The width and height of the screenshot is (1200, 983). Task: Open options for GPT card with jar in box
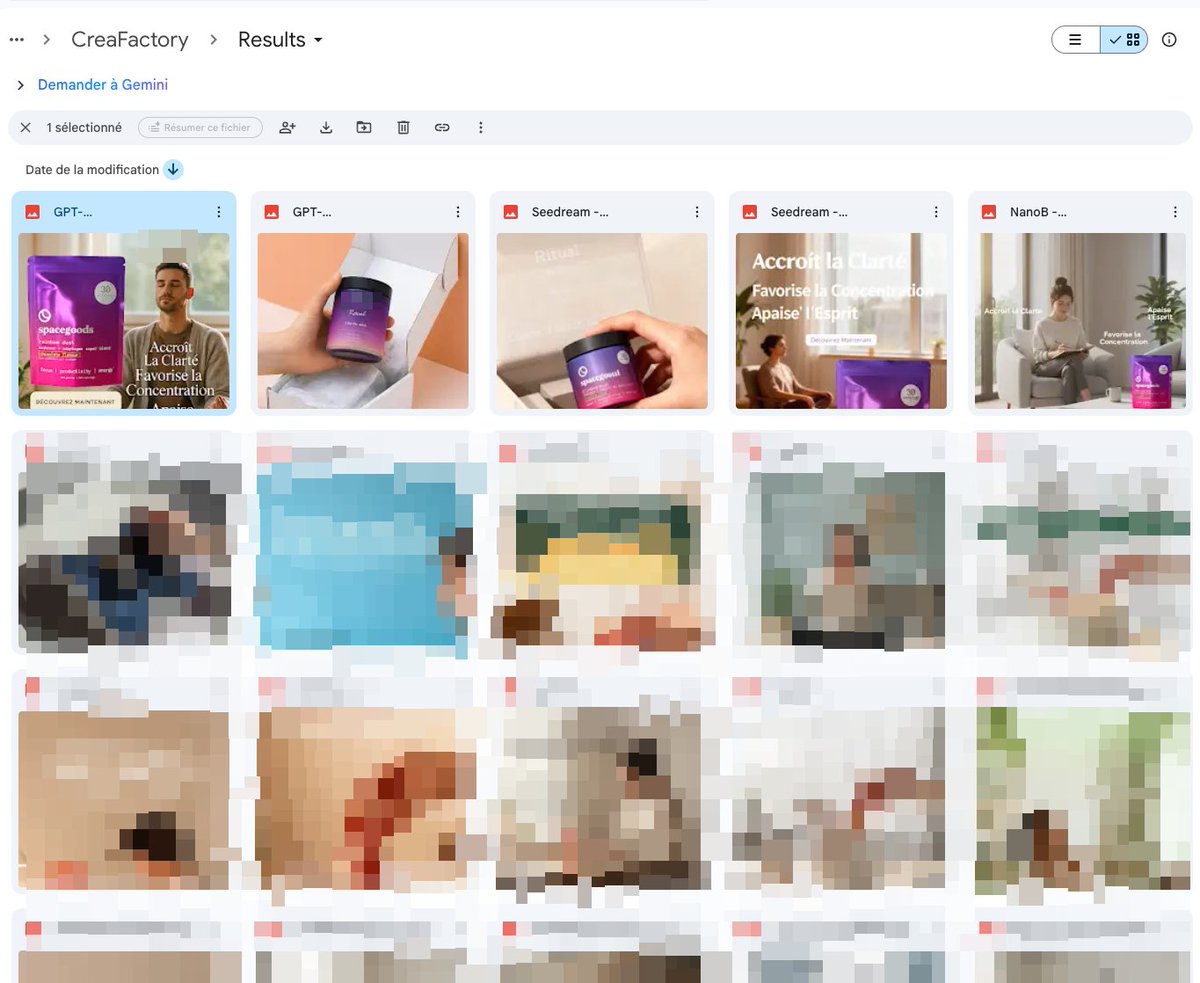tap(458, 212)
